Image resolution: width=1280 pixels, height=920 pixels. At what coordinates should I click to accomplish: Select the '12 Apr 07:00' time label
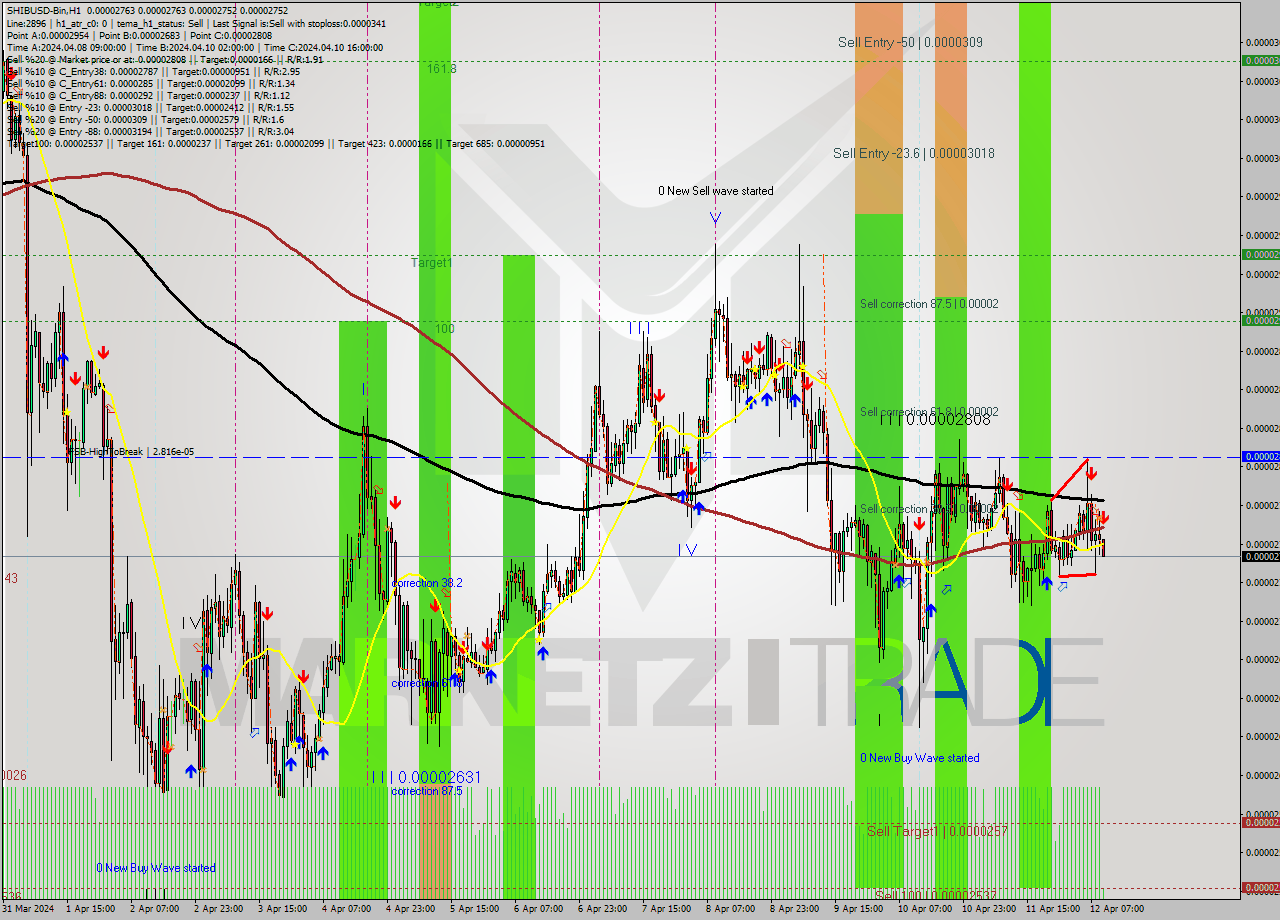click(1117, 909)
